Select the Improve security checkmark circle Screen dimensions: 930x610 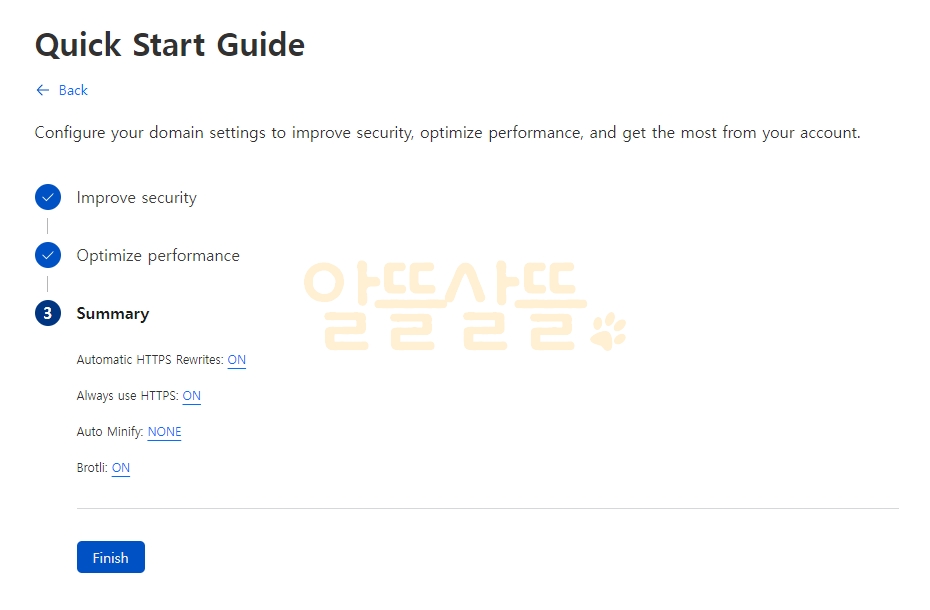click(48, 198)
